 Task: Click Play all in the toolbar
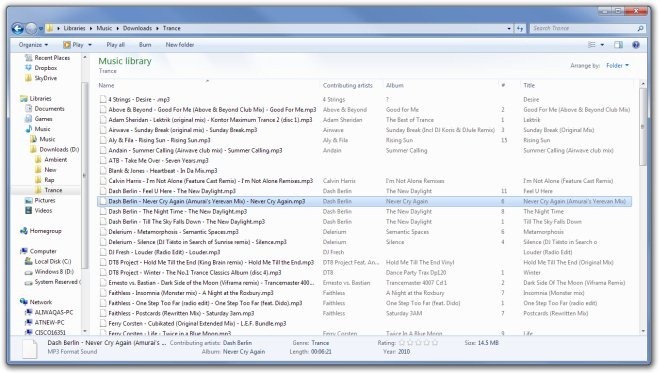pos(115,45)
